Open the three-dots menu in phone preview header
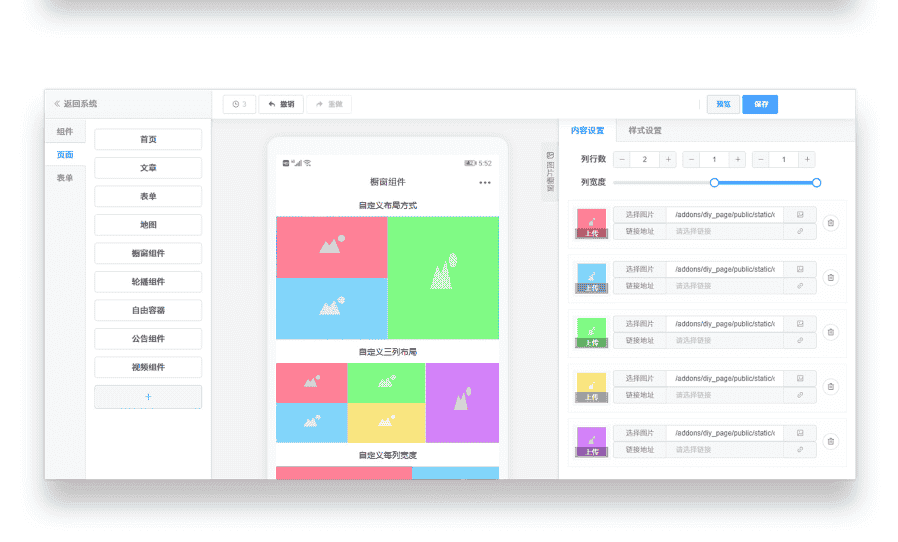The image size is (898, 542). [485, 183]
